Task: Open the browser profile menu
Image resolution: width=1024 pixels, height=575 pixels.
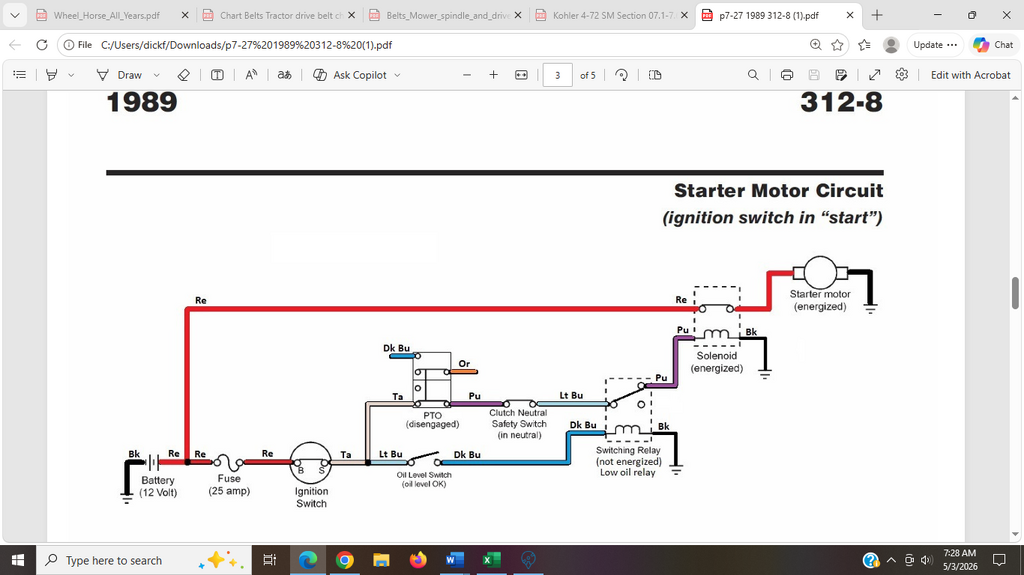Action: [891, 45]
